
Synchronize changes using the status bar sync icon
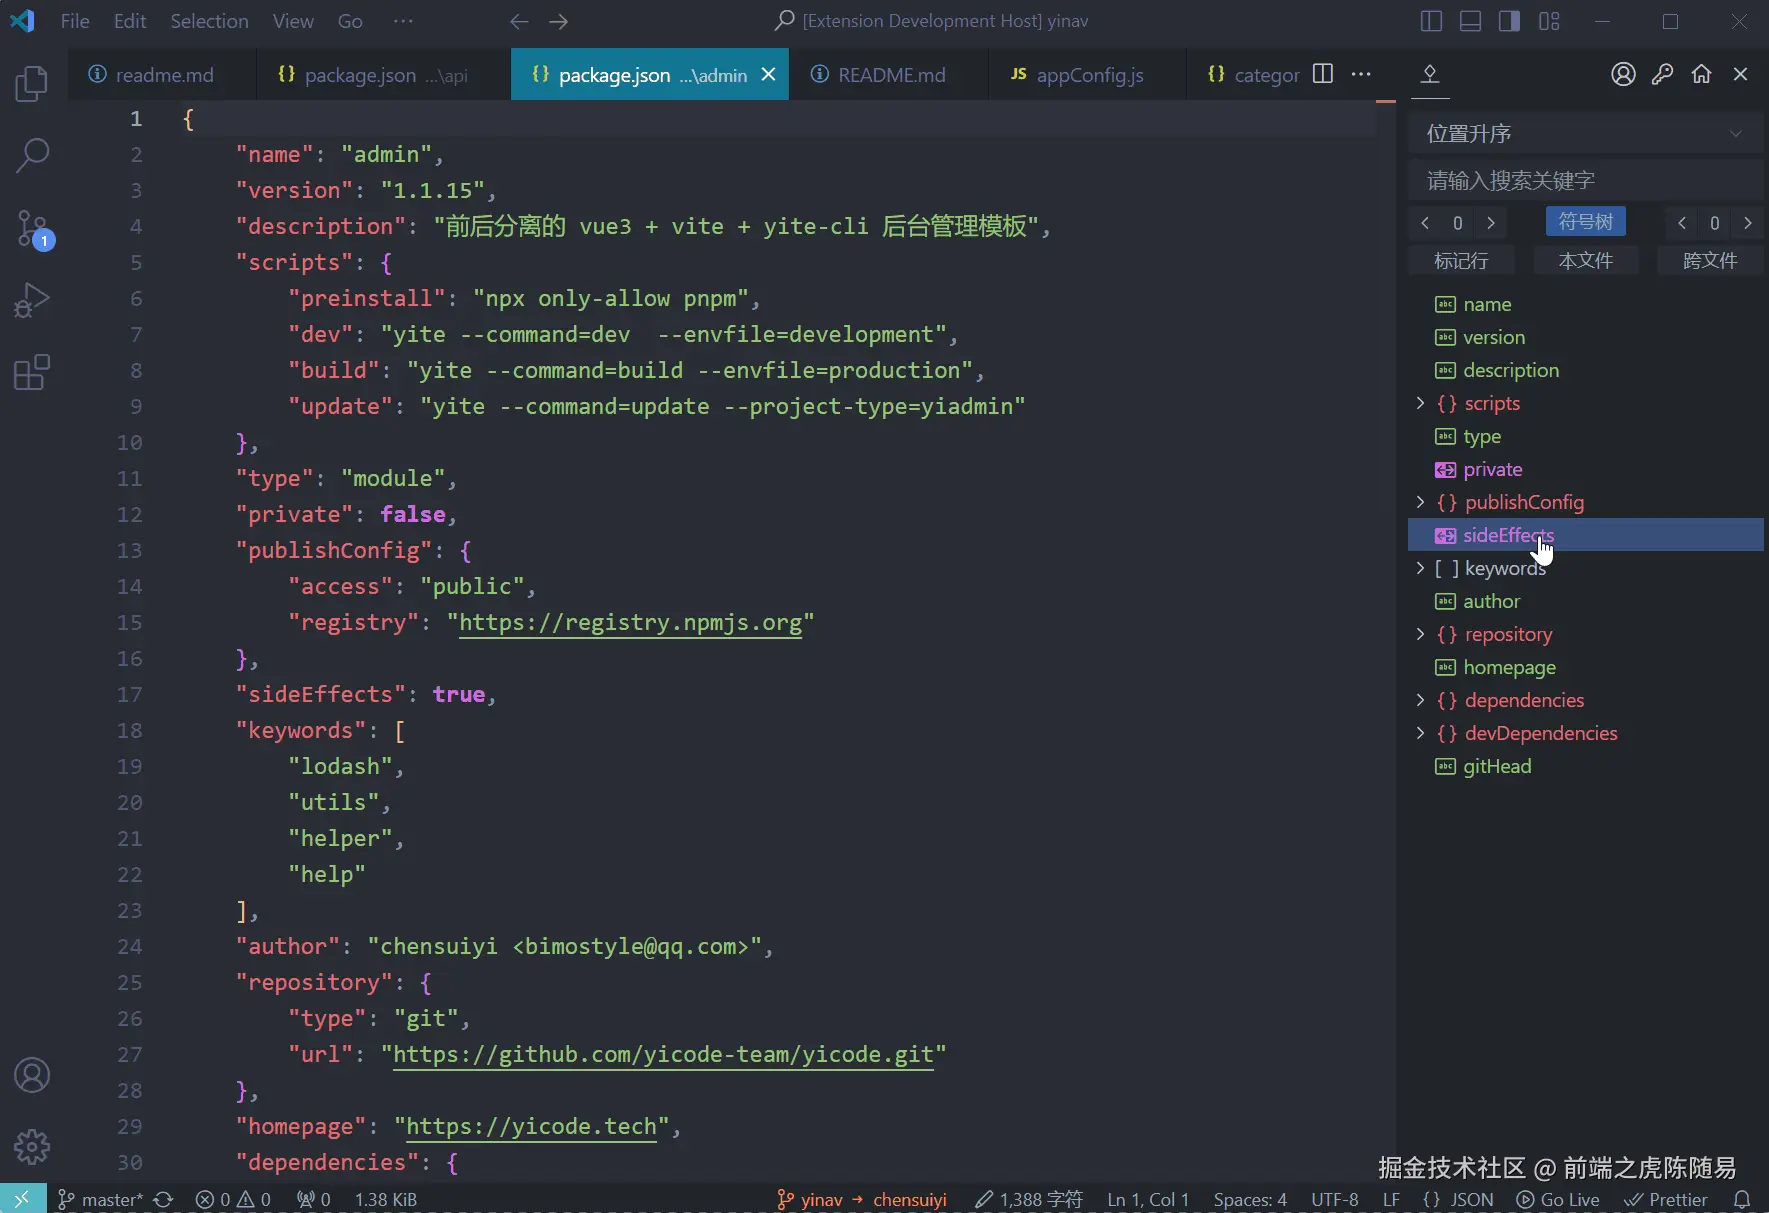[164, 1199]
